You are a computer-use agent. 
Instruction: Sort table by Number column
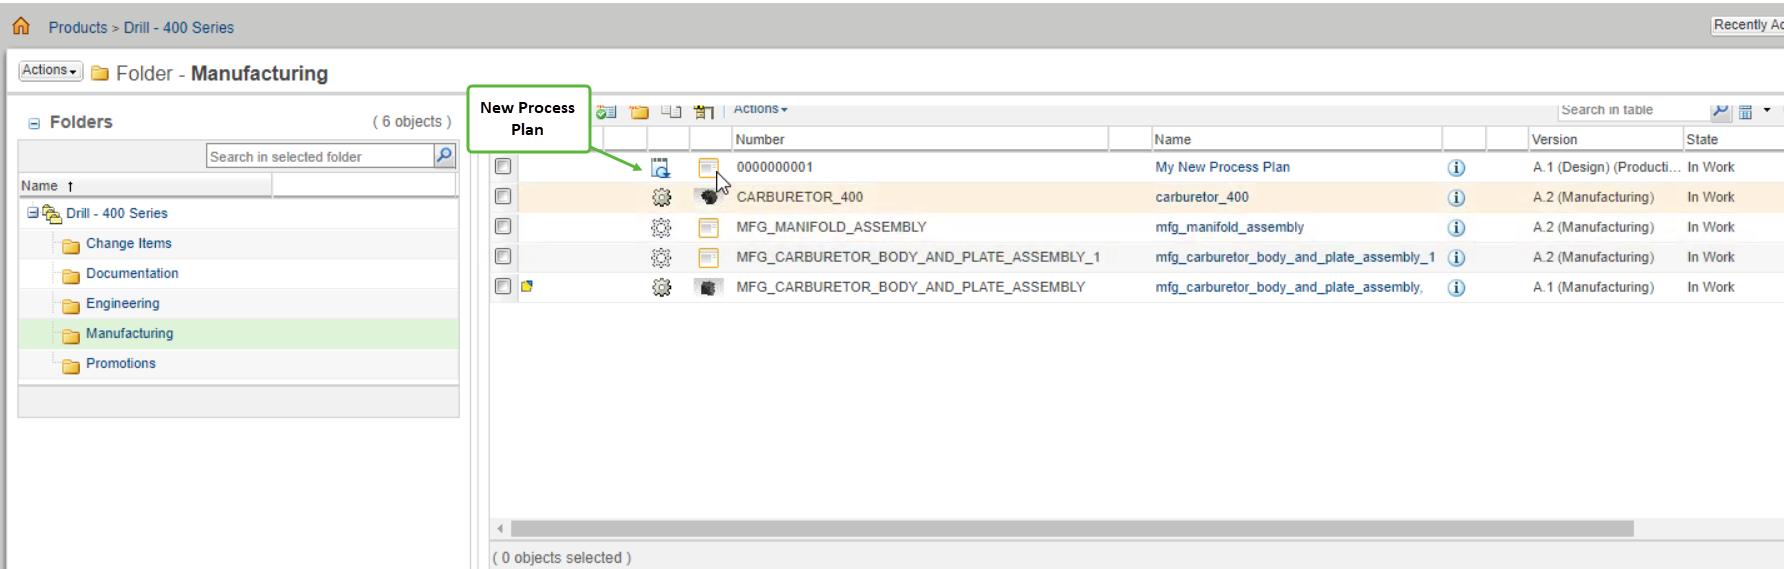(920, 139)
